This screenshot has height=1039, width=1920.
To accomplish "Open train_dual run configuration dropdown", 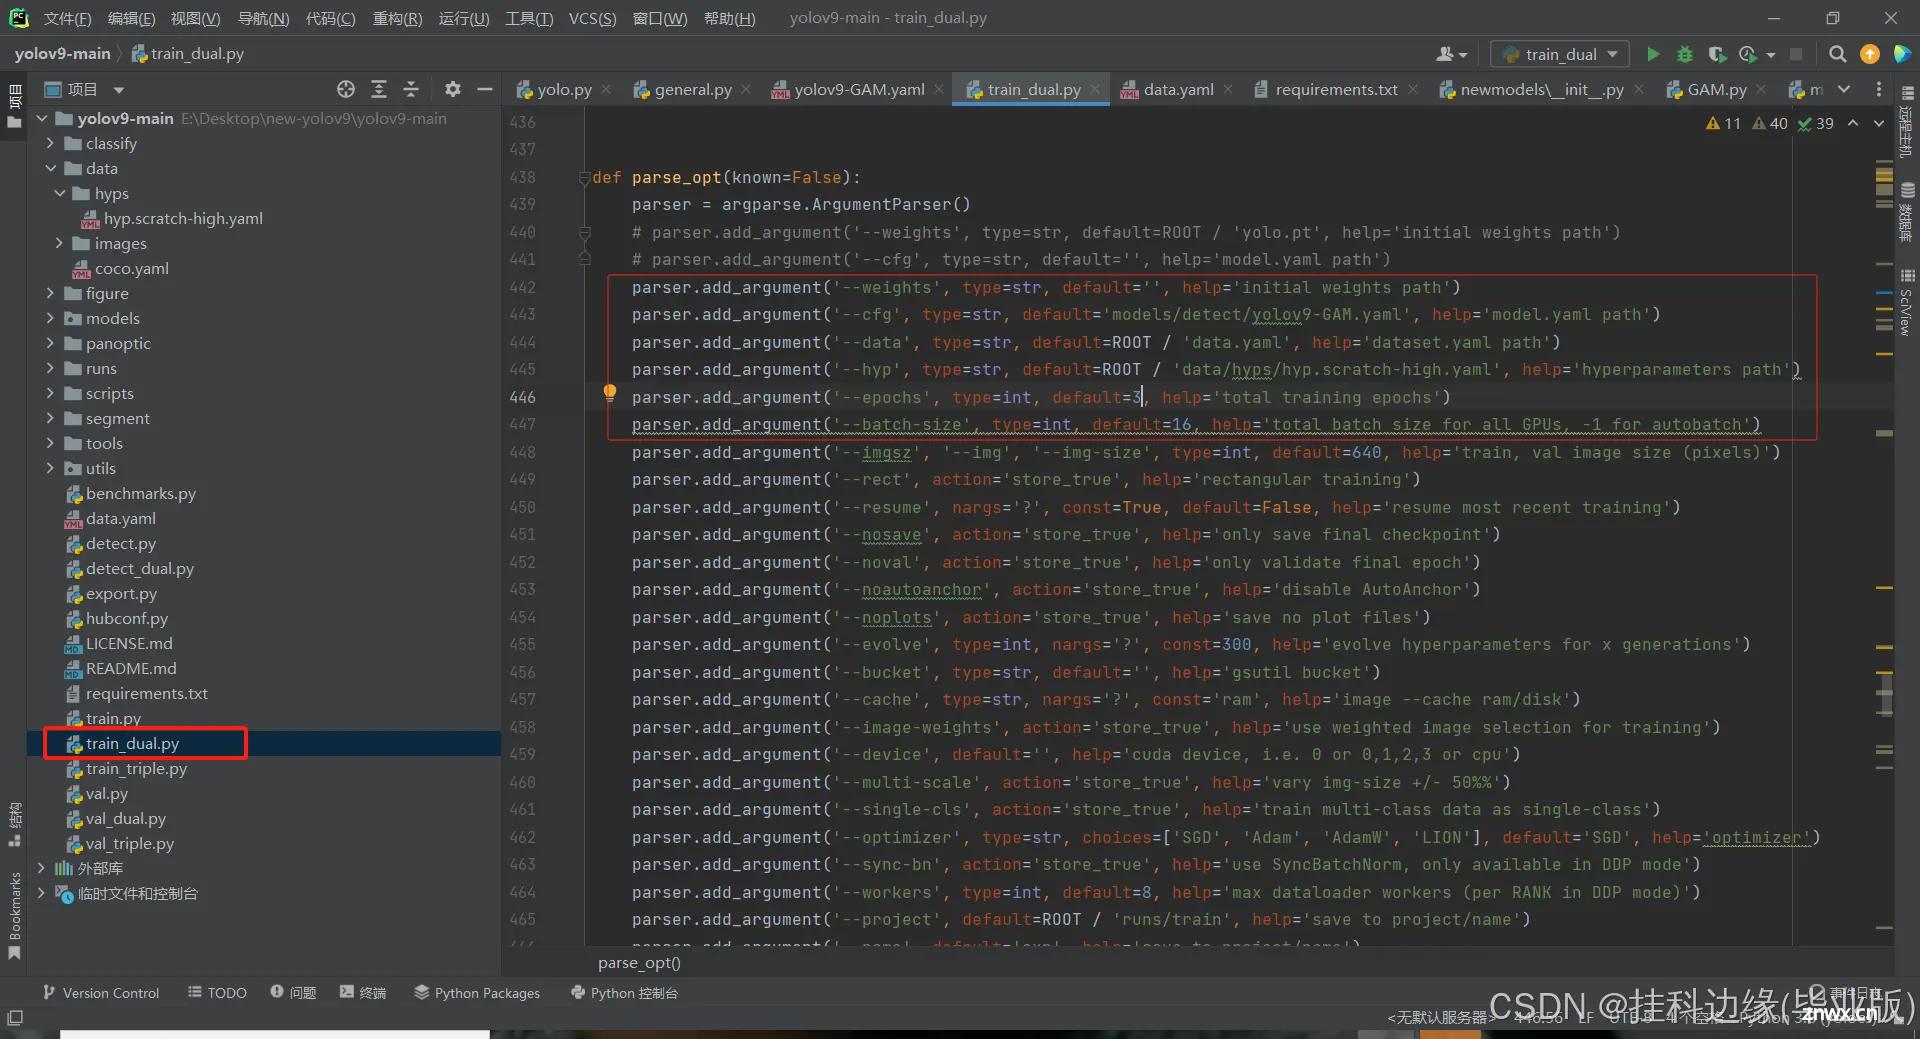I will click(x=1560, y=54).
